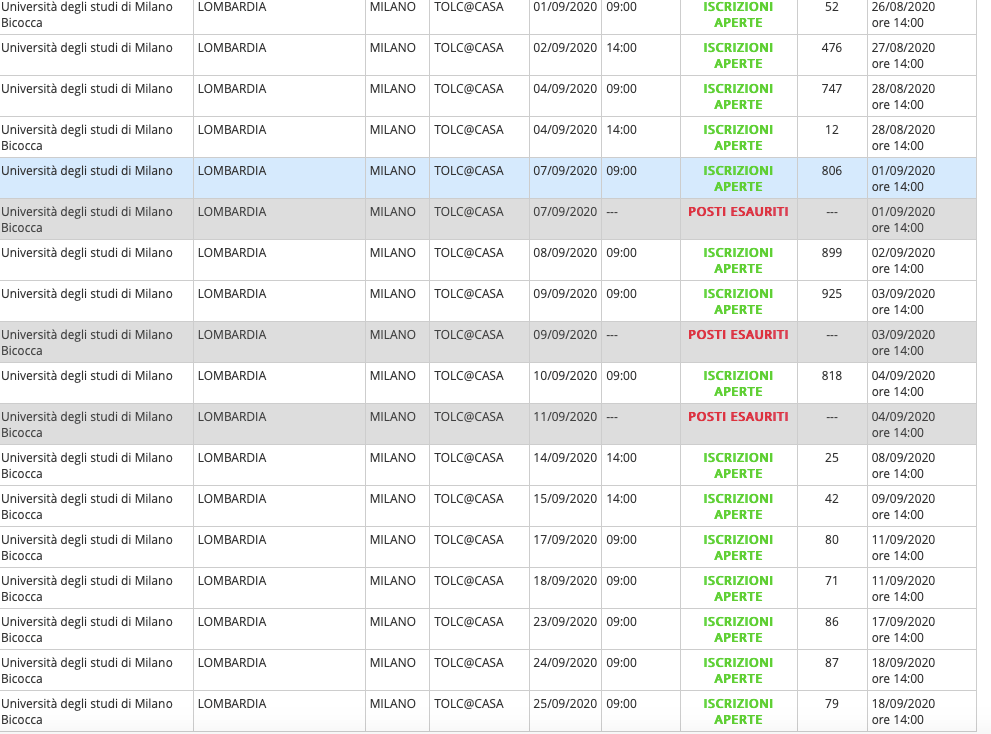Viewport: 991px width, 734px height.
Task: Click deadline 02/09/2020 ore 14:00 in the 899-seats row
Action: (x=903, y=261)
